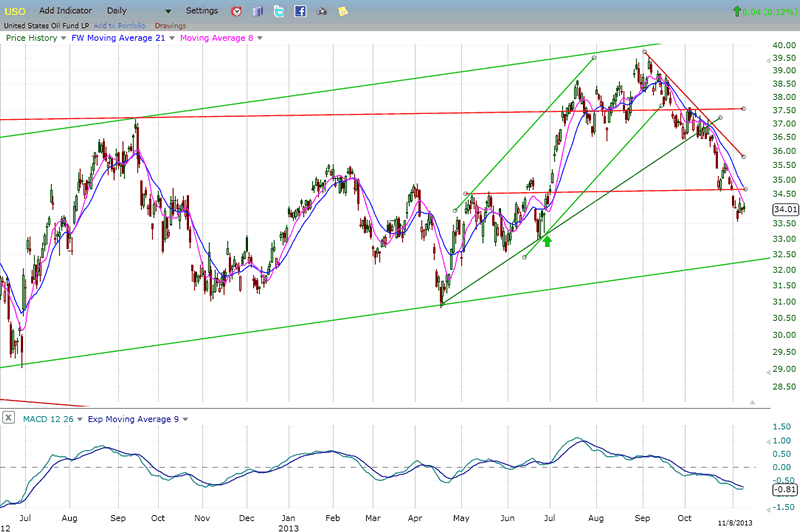Close the MACD indicator panel
Viewport: 800px width, 532px height.
(x=8, y=418)
